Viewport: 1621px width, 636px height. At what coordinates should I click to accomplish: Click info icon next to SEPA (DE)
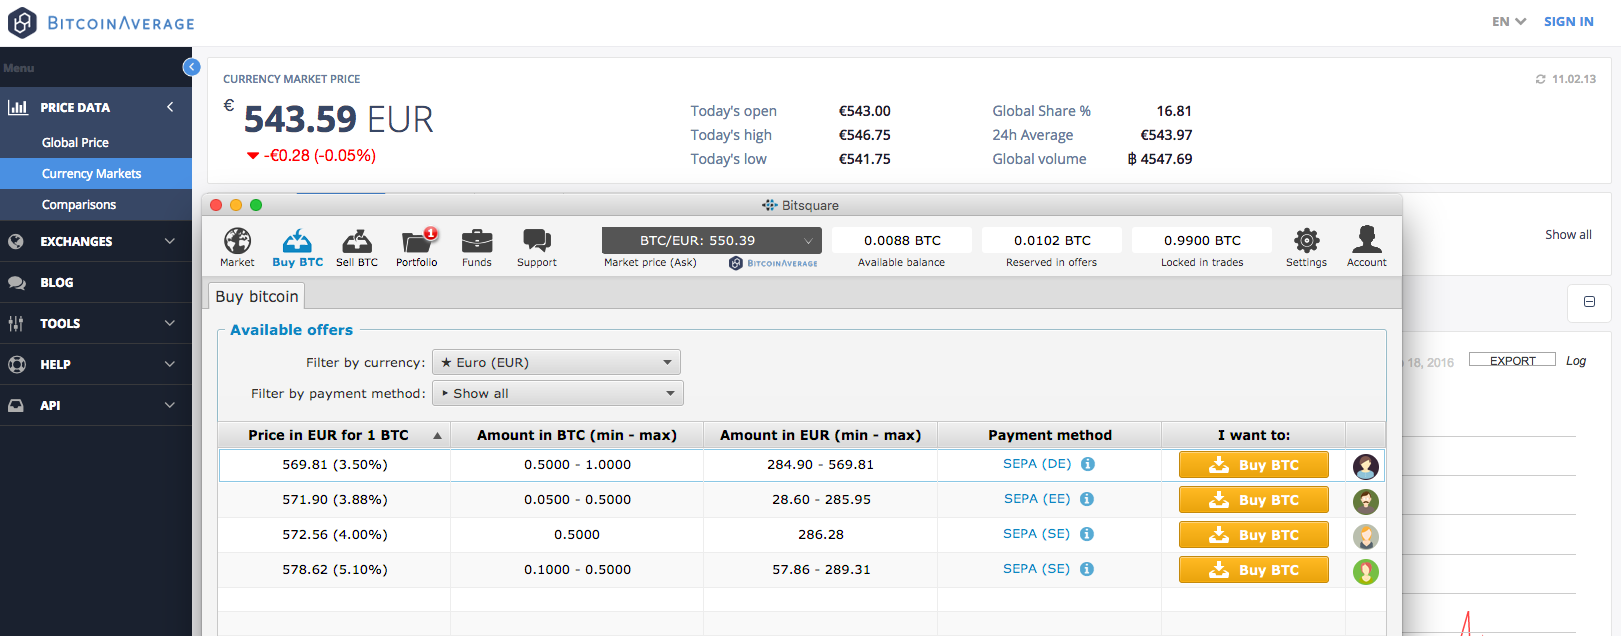1088,464
